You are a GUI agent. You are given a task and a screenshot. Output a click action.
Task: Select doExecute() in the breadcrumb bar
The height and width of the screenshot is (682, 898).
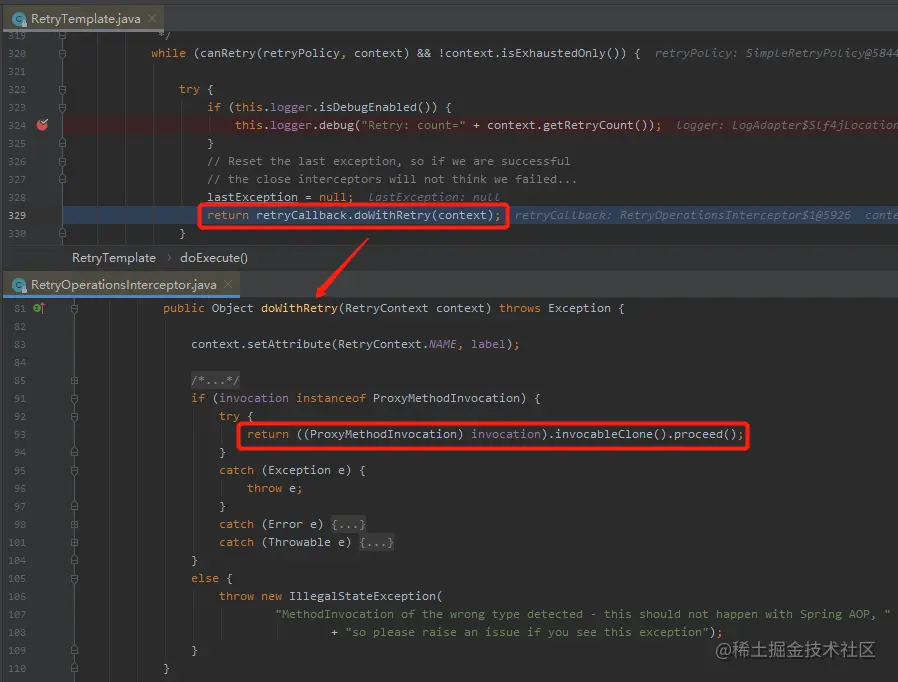[x=214, y=258]
